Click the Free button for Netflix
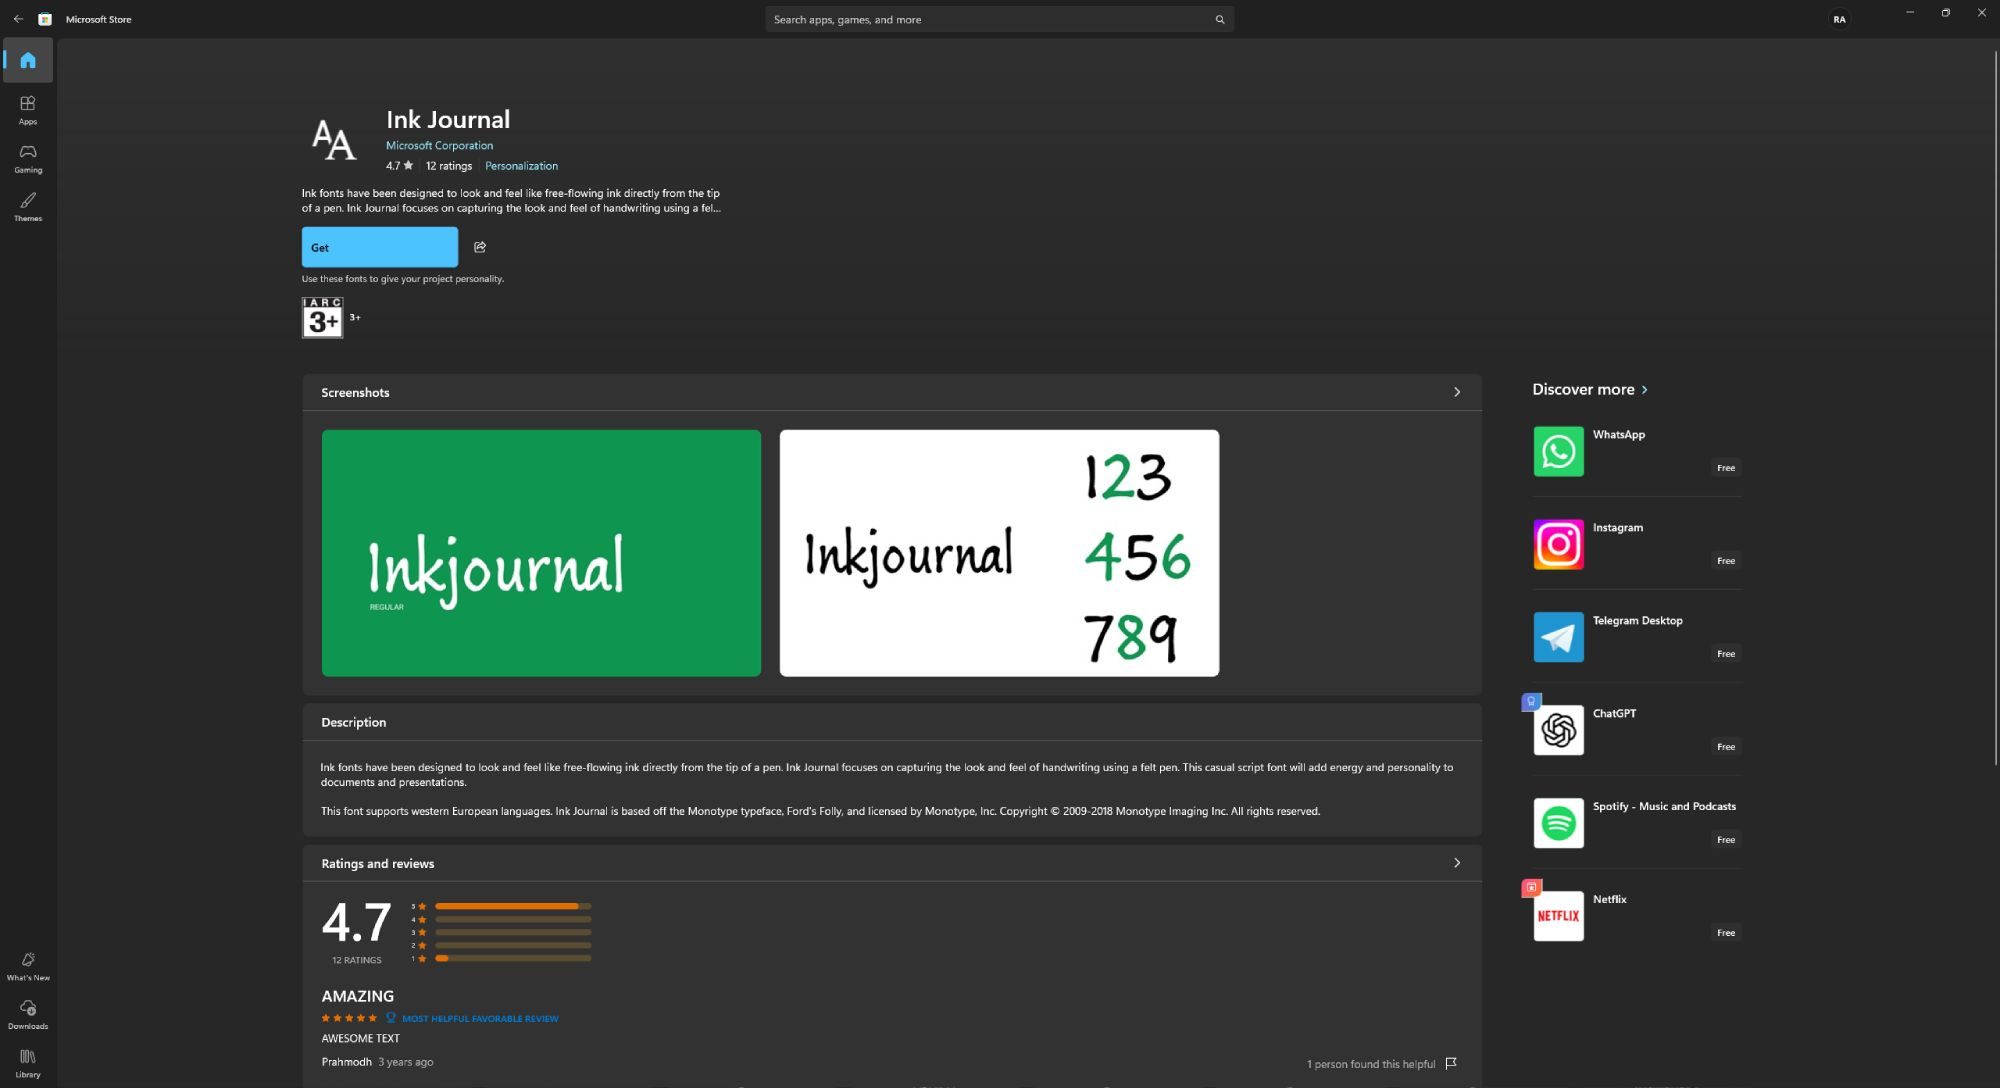The width and height of the screenshot is (2000, 1088). [1726, 932]
